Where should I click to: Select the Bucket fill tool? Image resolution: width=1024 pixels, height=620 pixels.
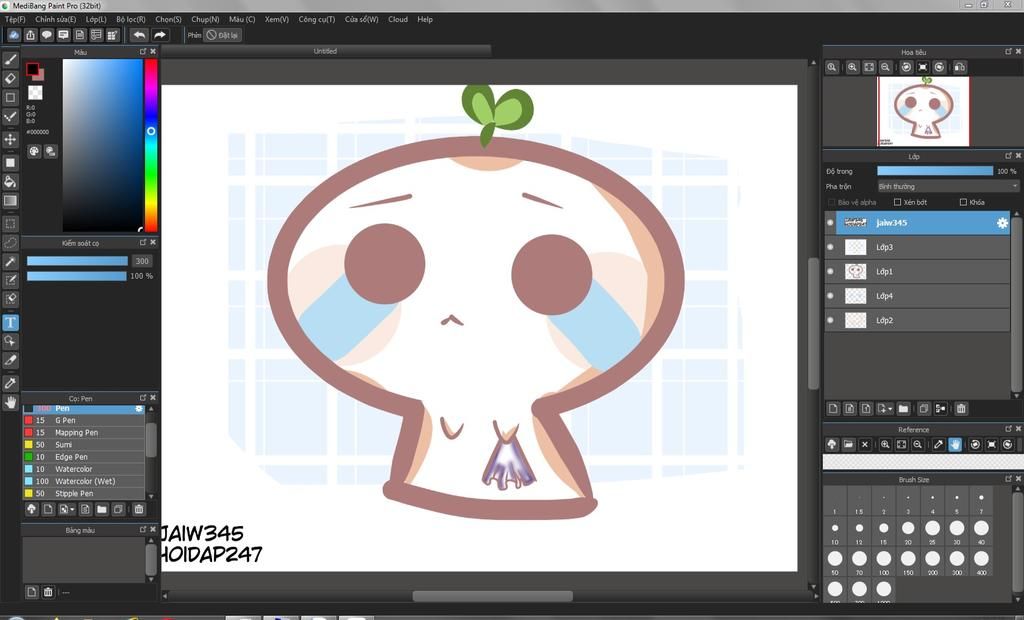10,181
